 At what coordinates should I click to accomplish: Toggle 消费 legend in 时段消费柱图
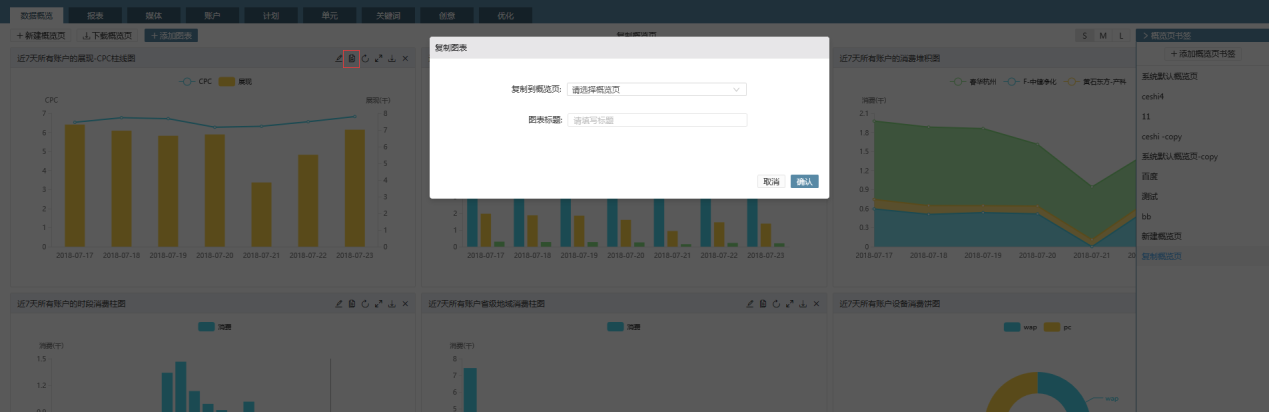coord(216,326)
